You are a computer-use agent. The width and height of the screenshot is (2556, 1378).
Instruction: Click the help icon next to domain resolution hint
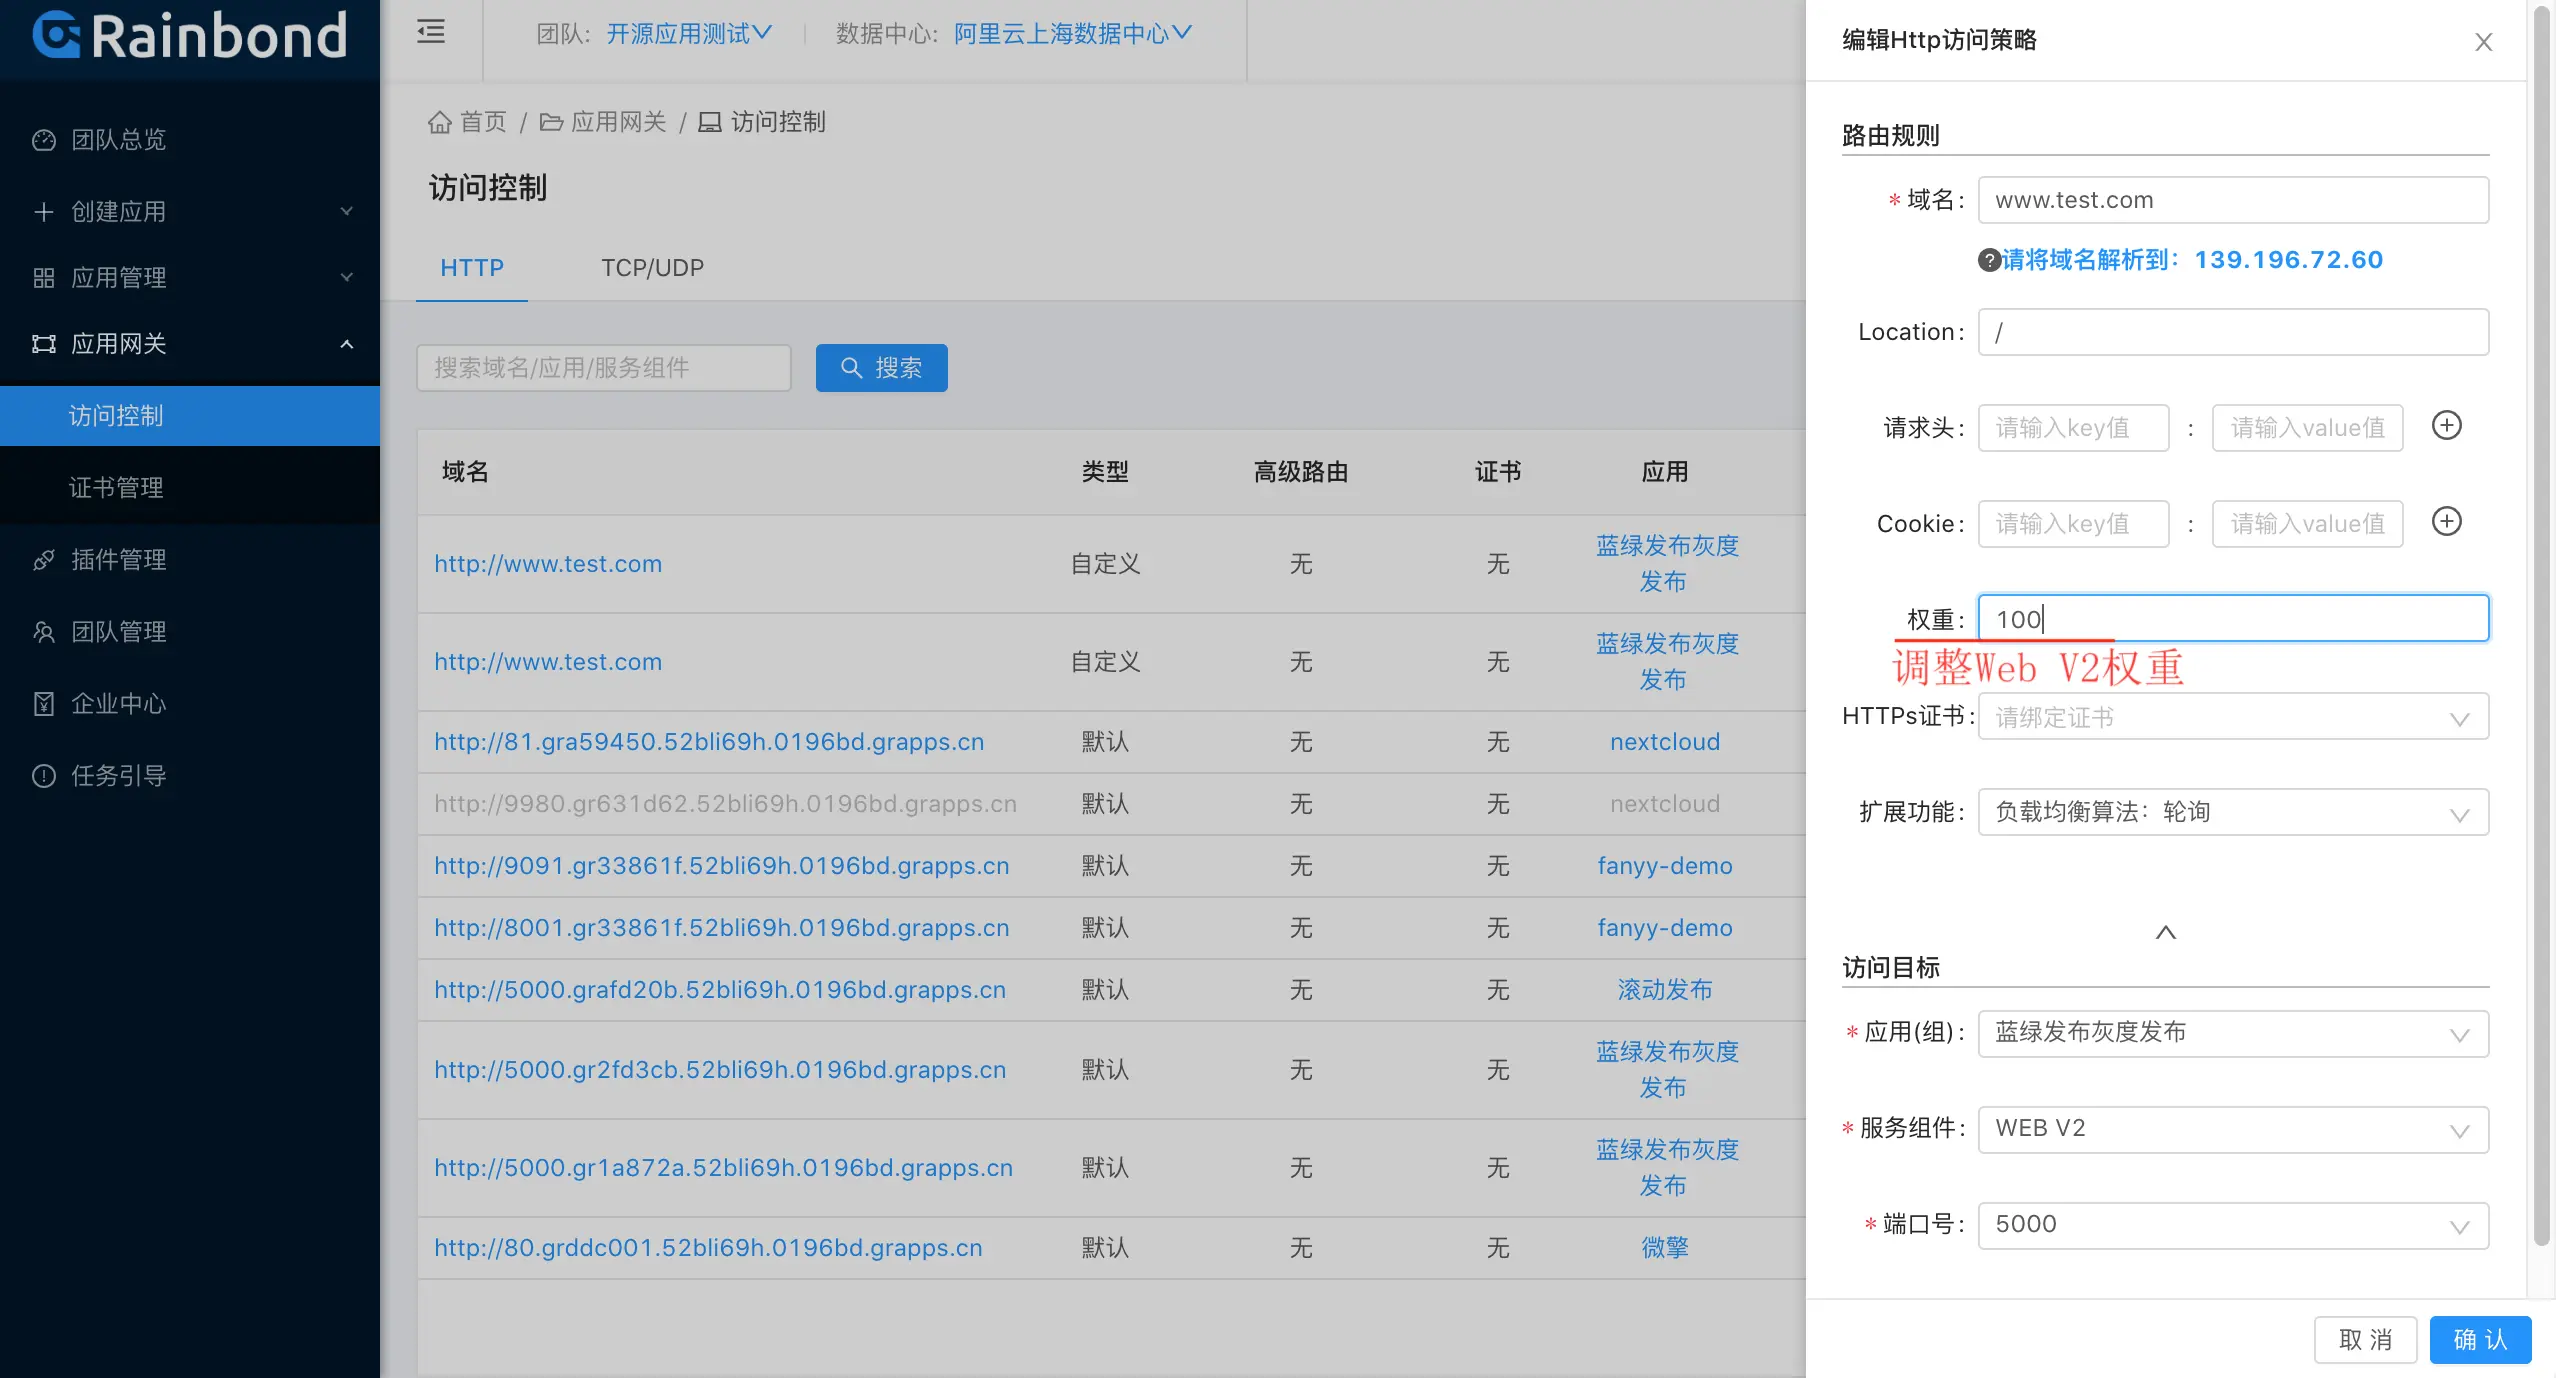click(1988, 261)
